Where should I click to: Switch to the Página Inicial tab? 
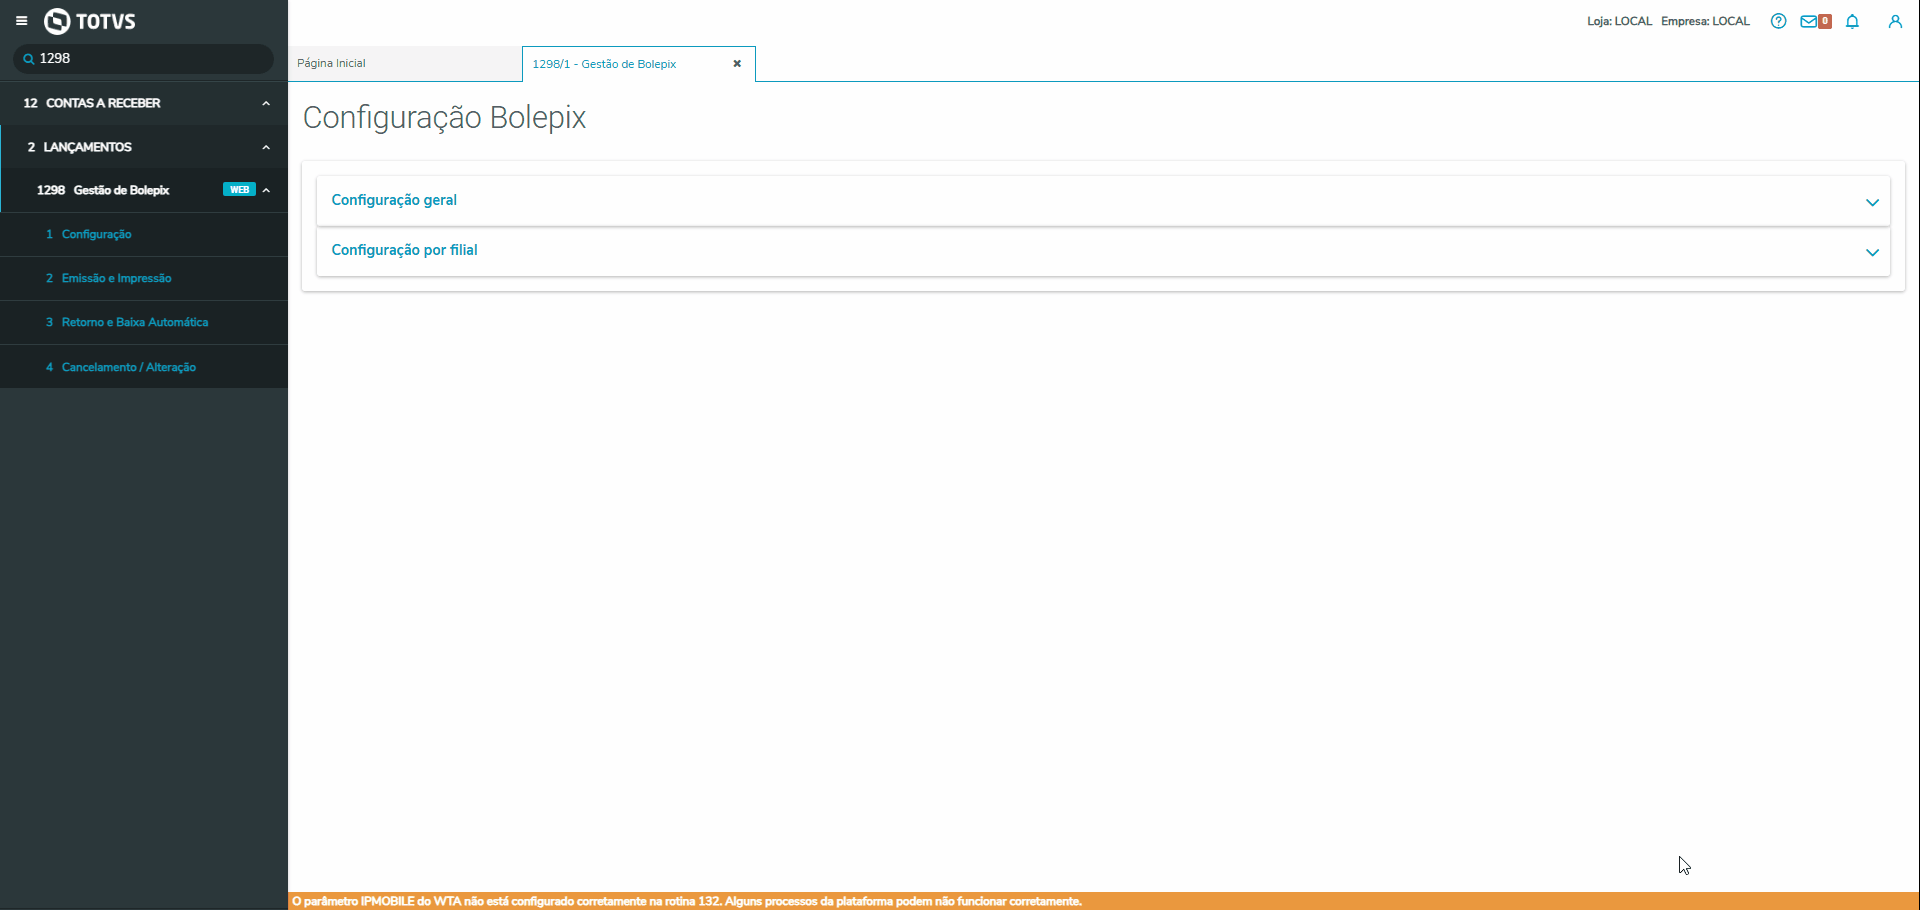(405, 63)
